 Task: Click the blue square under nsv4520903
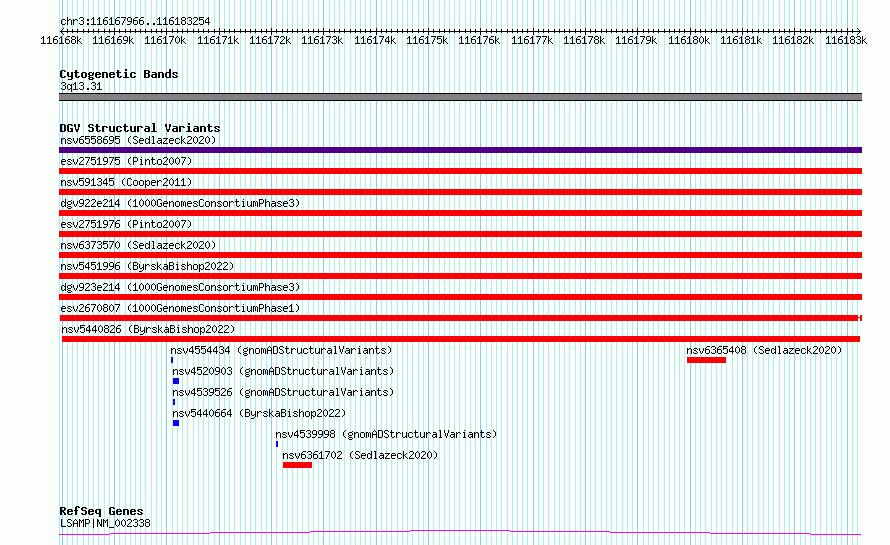[176, 381]
